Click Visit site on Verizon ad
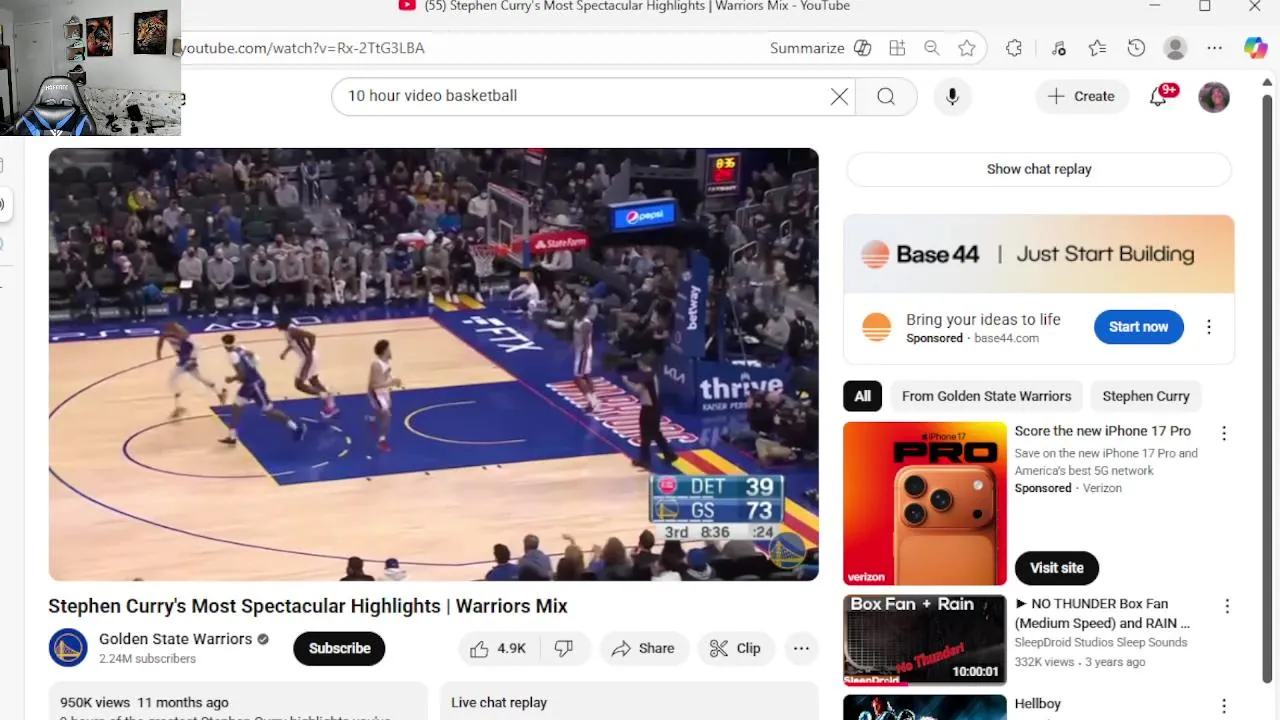This screenshot has width=1280, height=720. [1057, 568]
